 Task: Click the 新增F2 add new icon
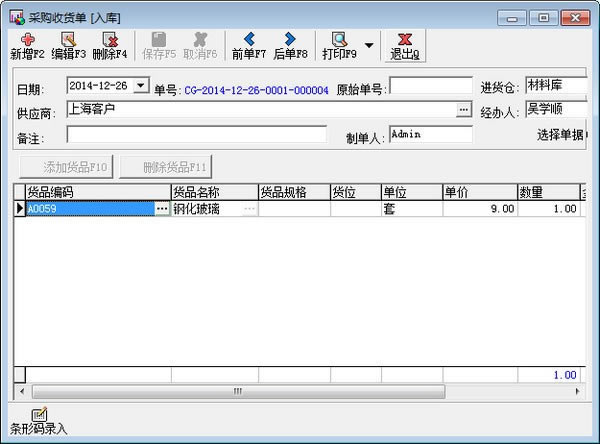pos(26,40)
